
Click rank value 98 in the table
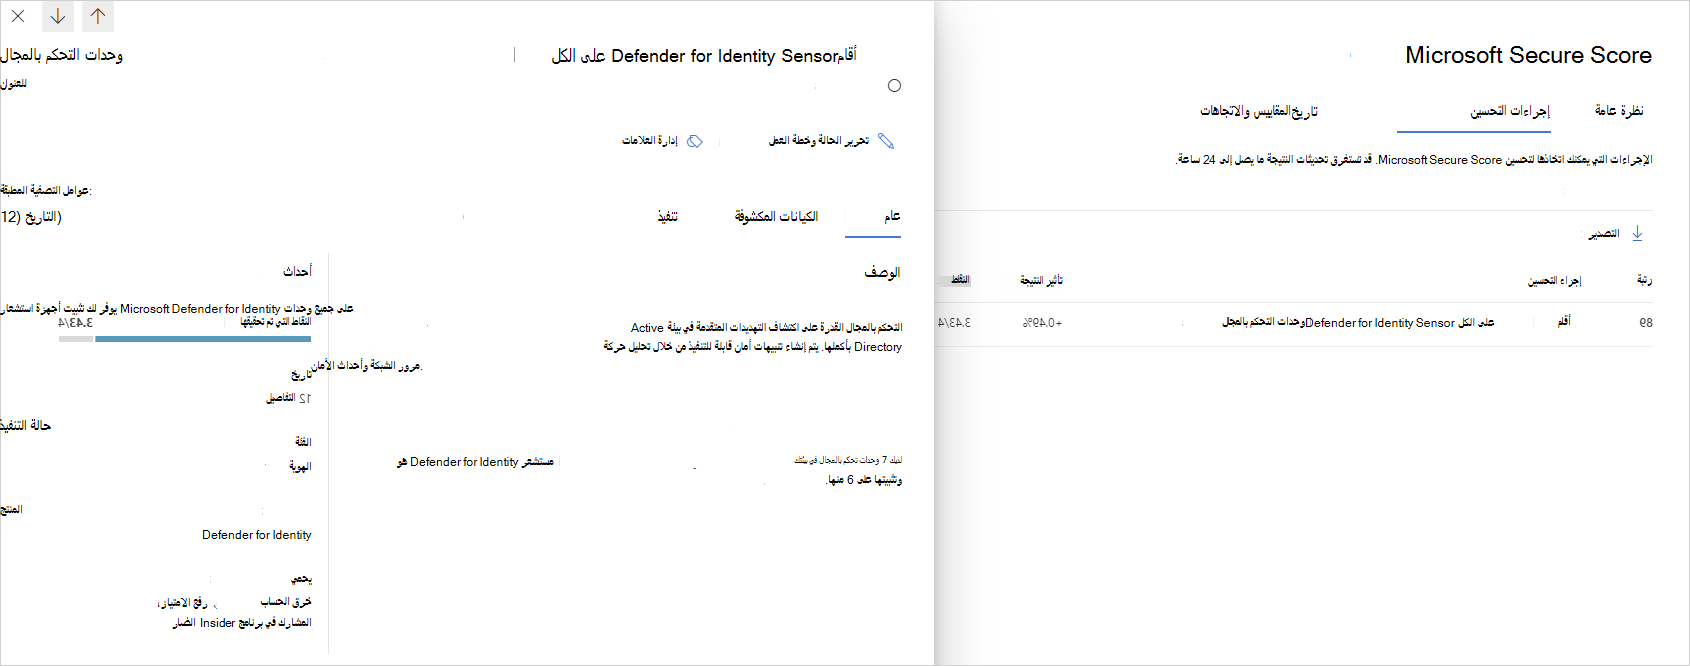[x=1645, y=323]
